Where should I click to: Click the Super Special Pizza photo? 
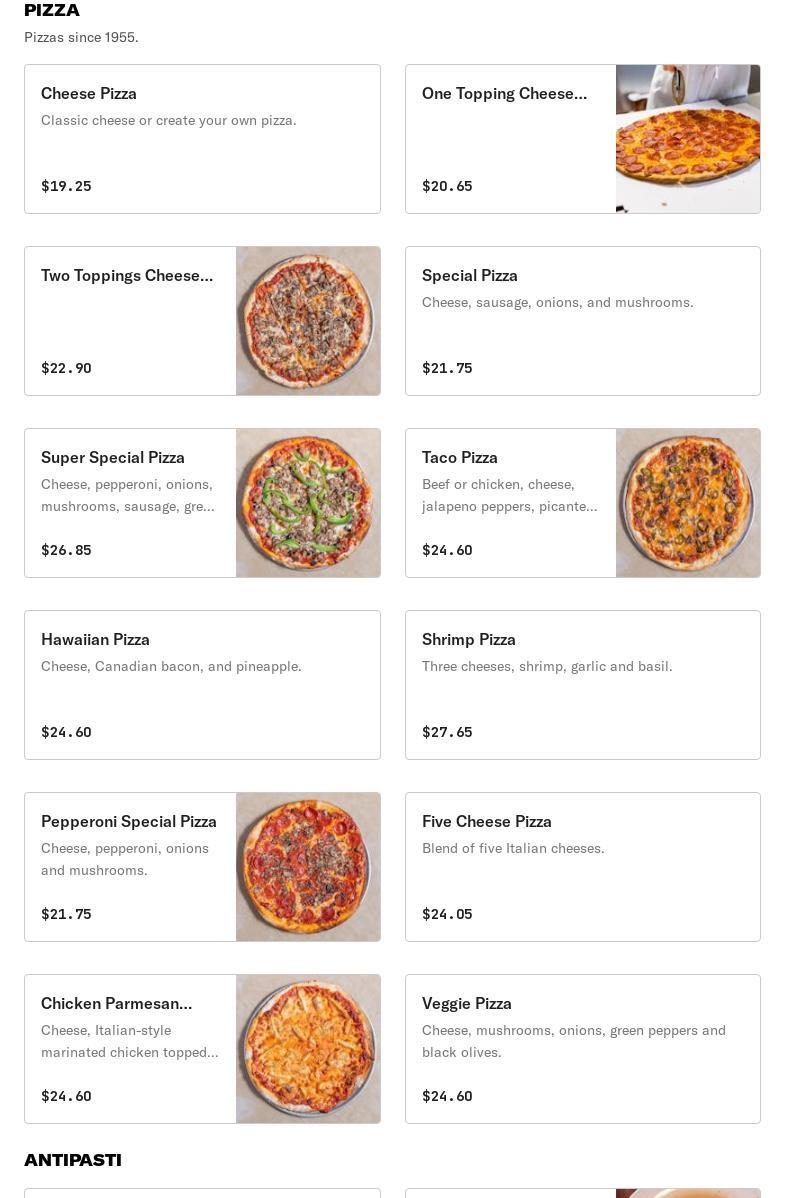click(308, 503)
